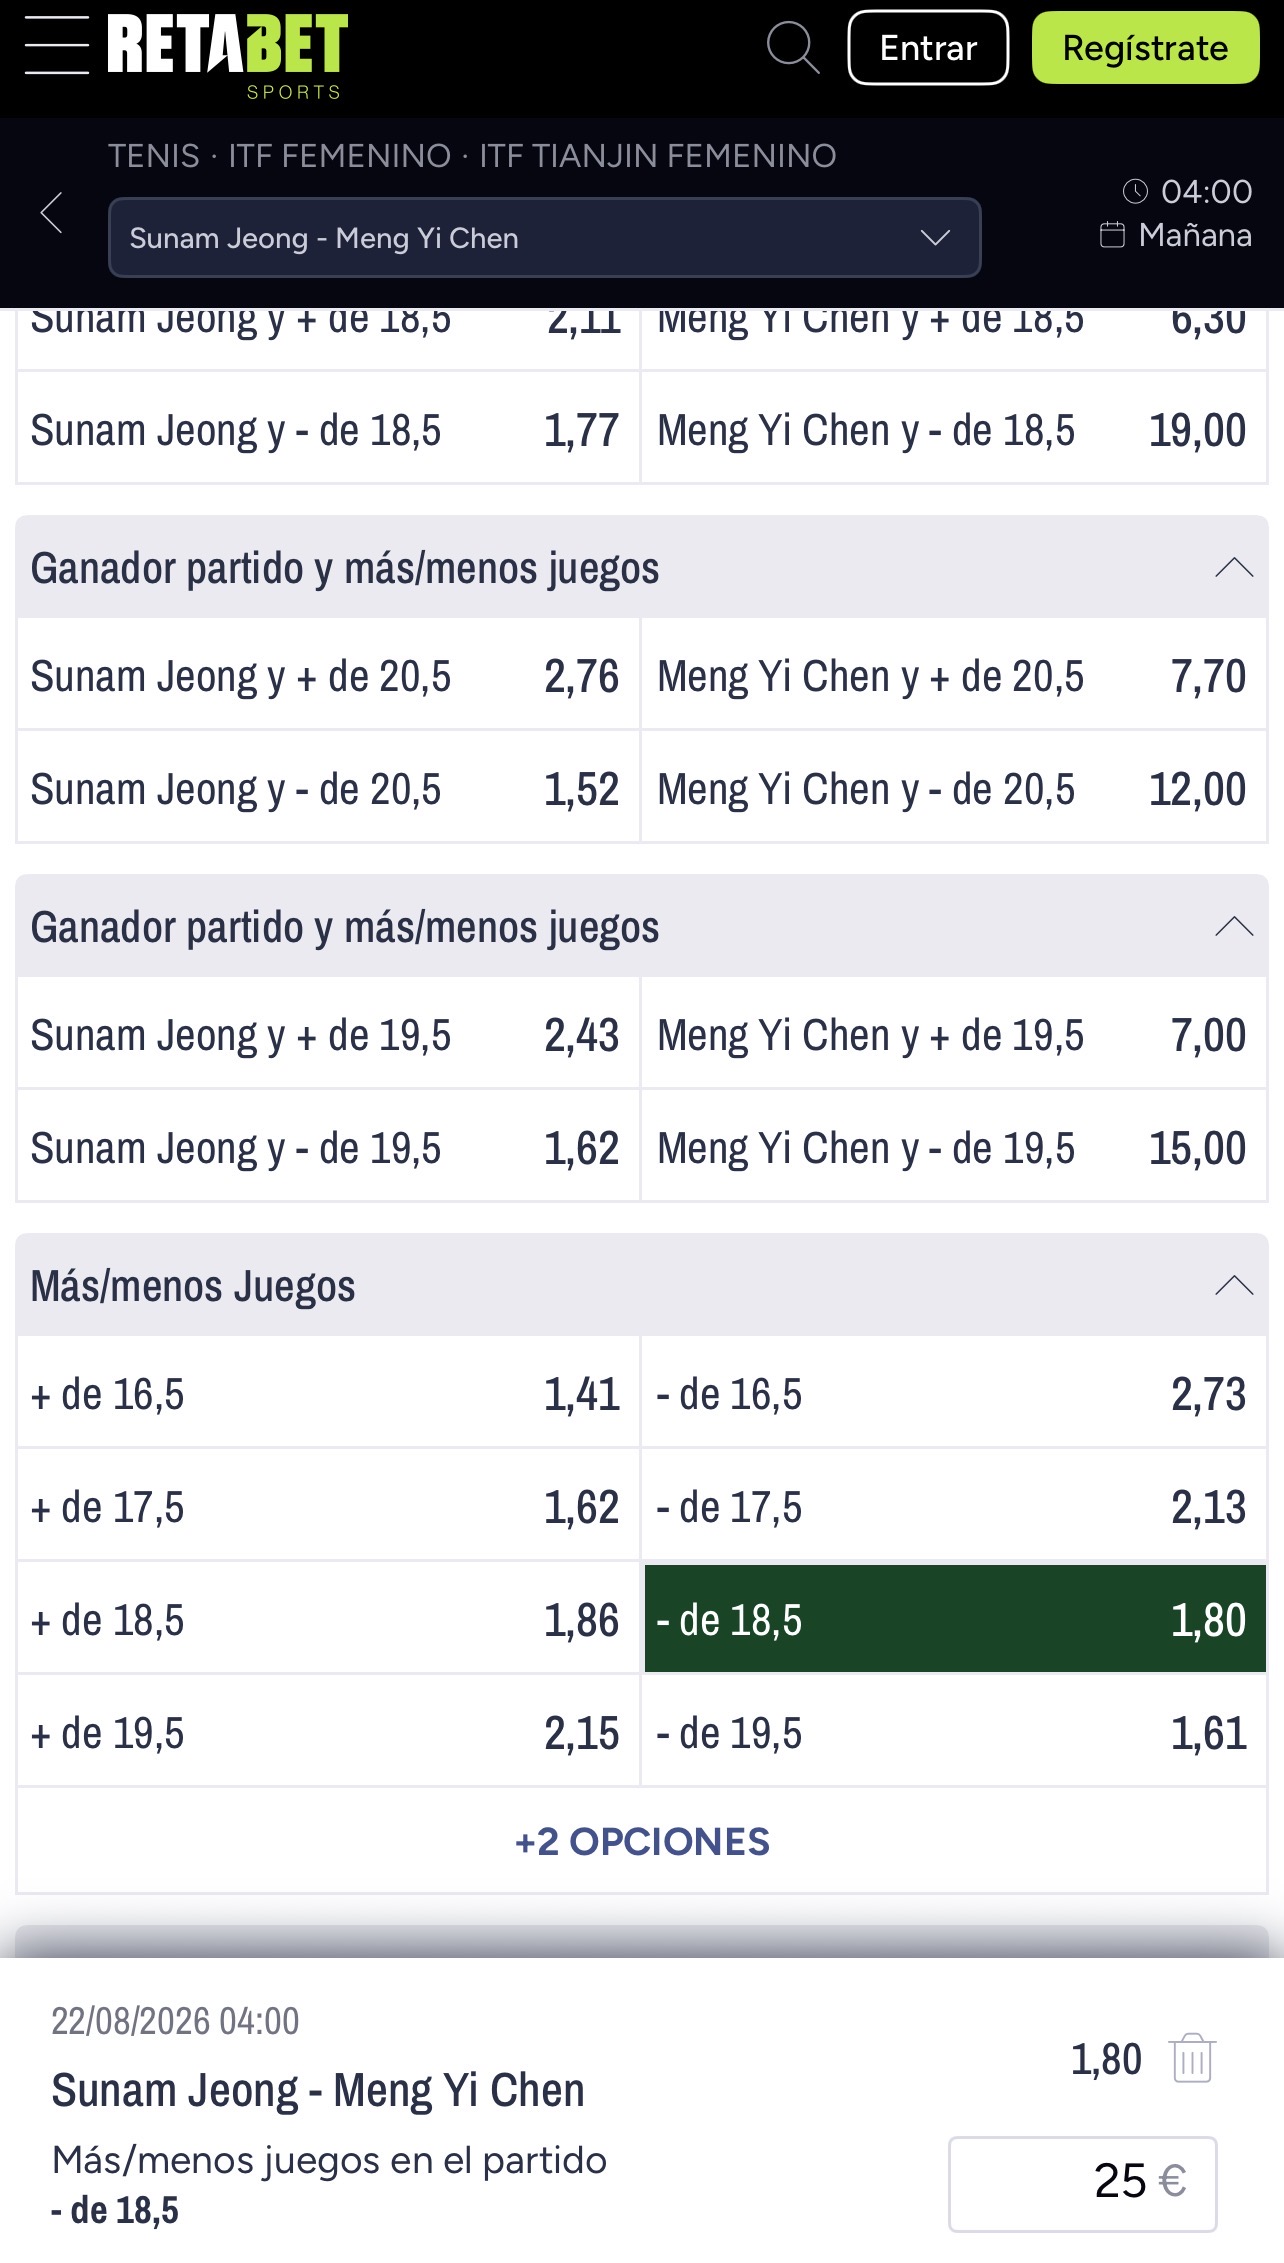Show +2 OPCIONES more lines
The width and height of the screenshot is (1284, 2263).
(642, 1841)
